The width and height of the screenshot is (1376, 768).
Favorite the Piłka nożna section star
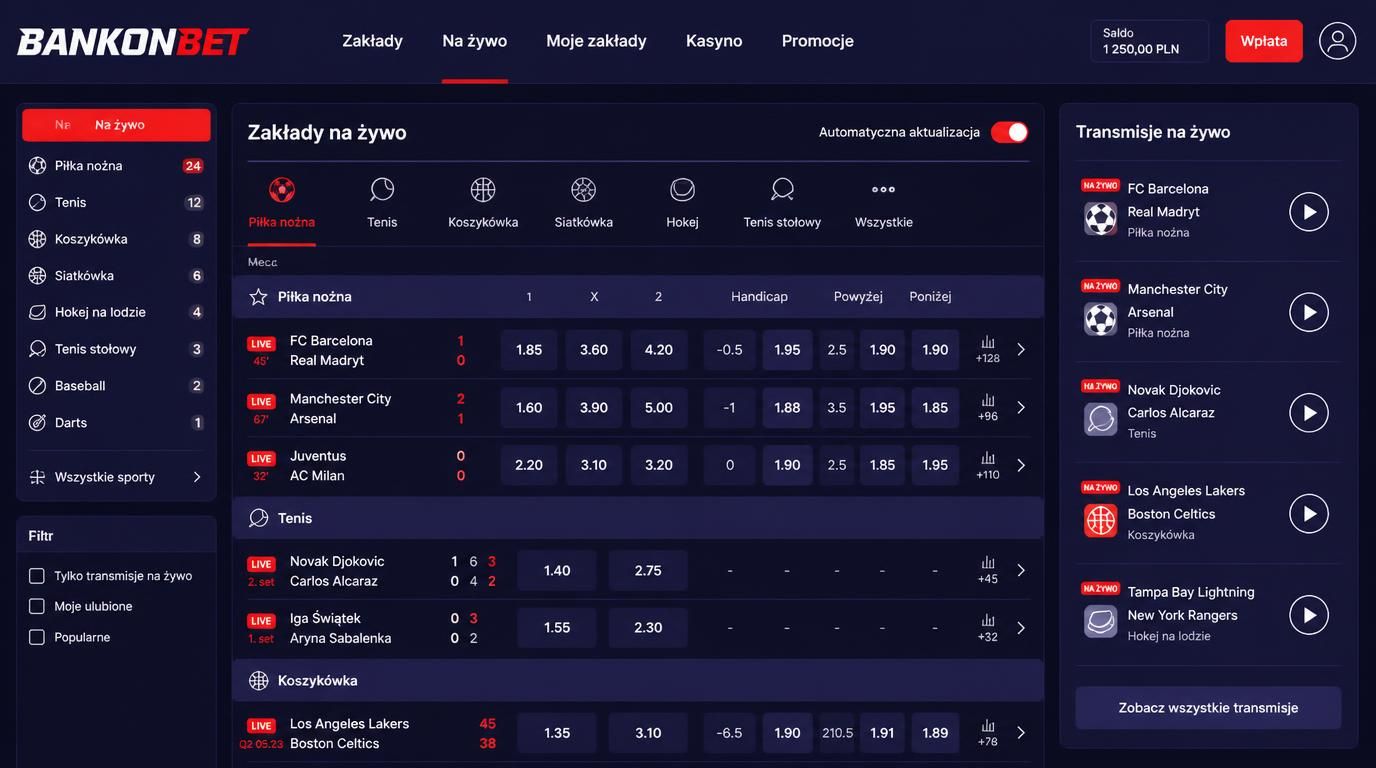(258, 297)
